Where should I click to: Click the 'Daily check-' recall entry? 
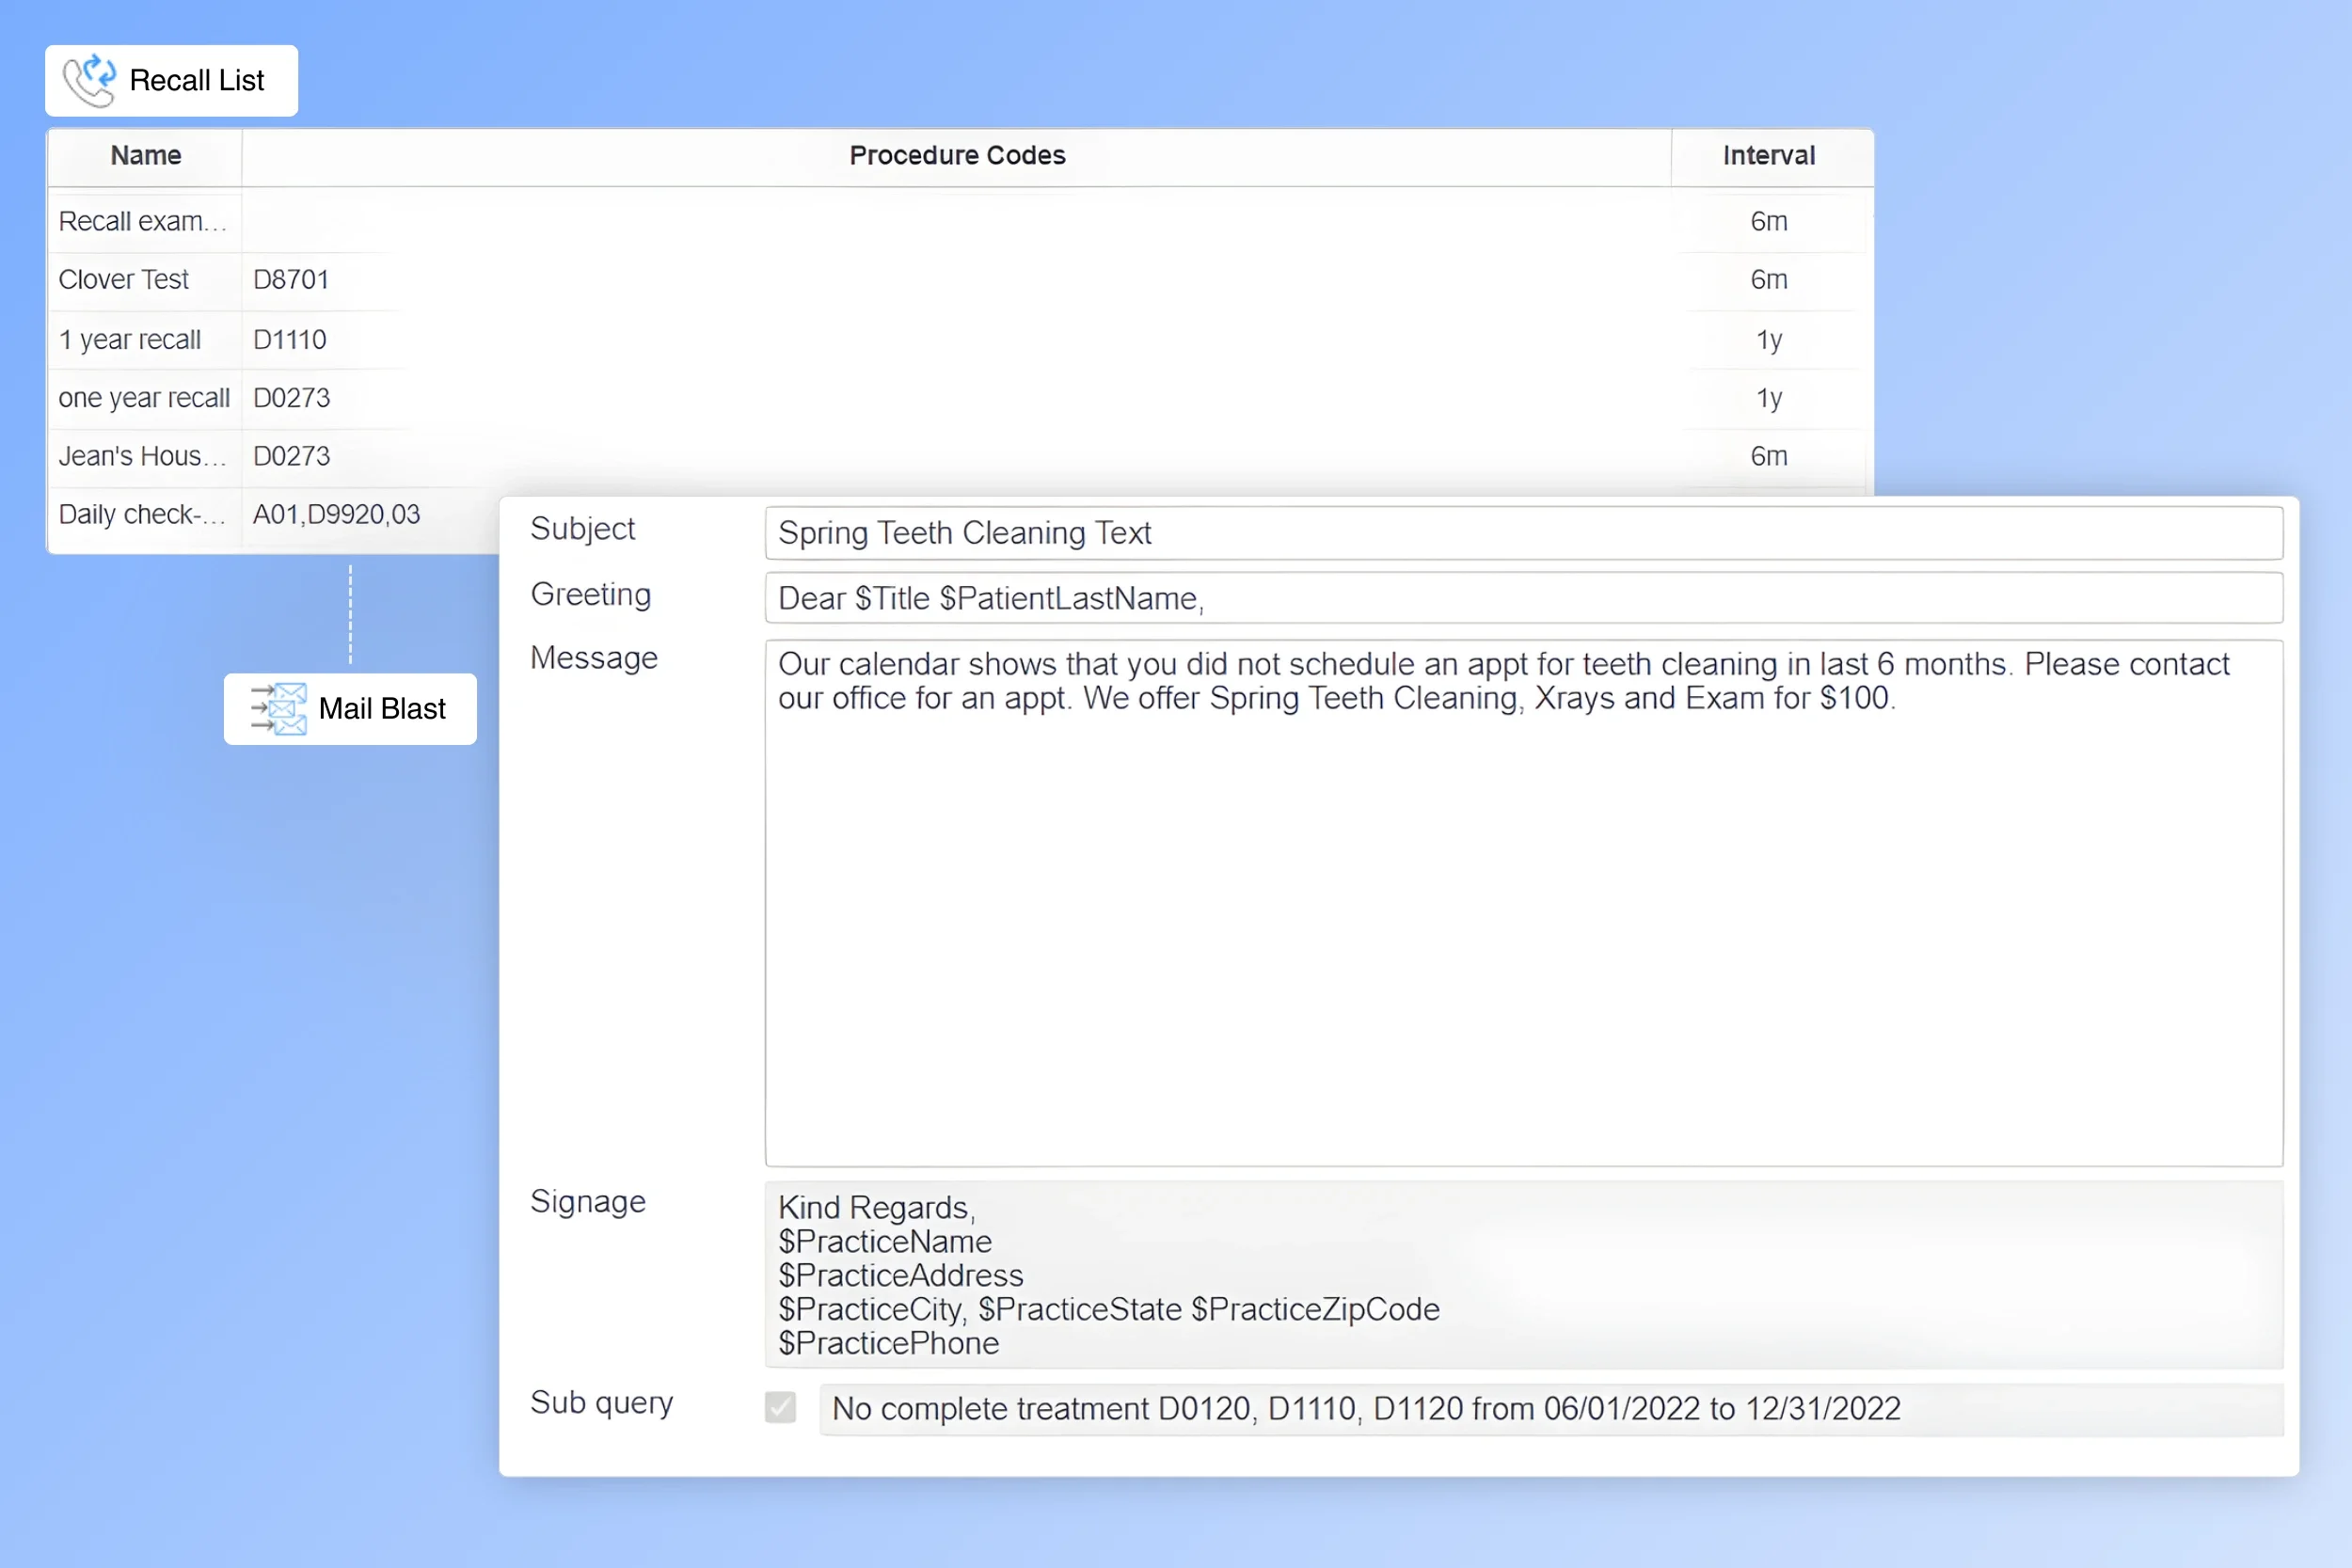[x=141, y=514]
